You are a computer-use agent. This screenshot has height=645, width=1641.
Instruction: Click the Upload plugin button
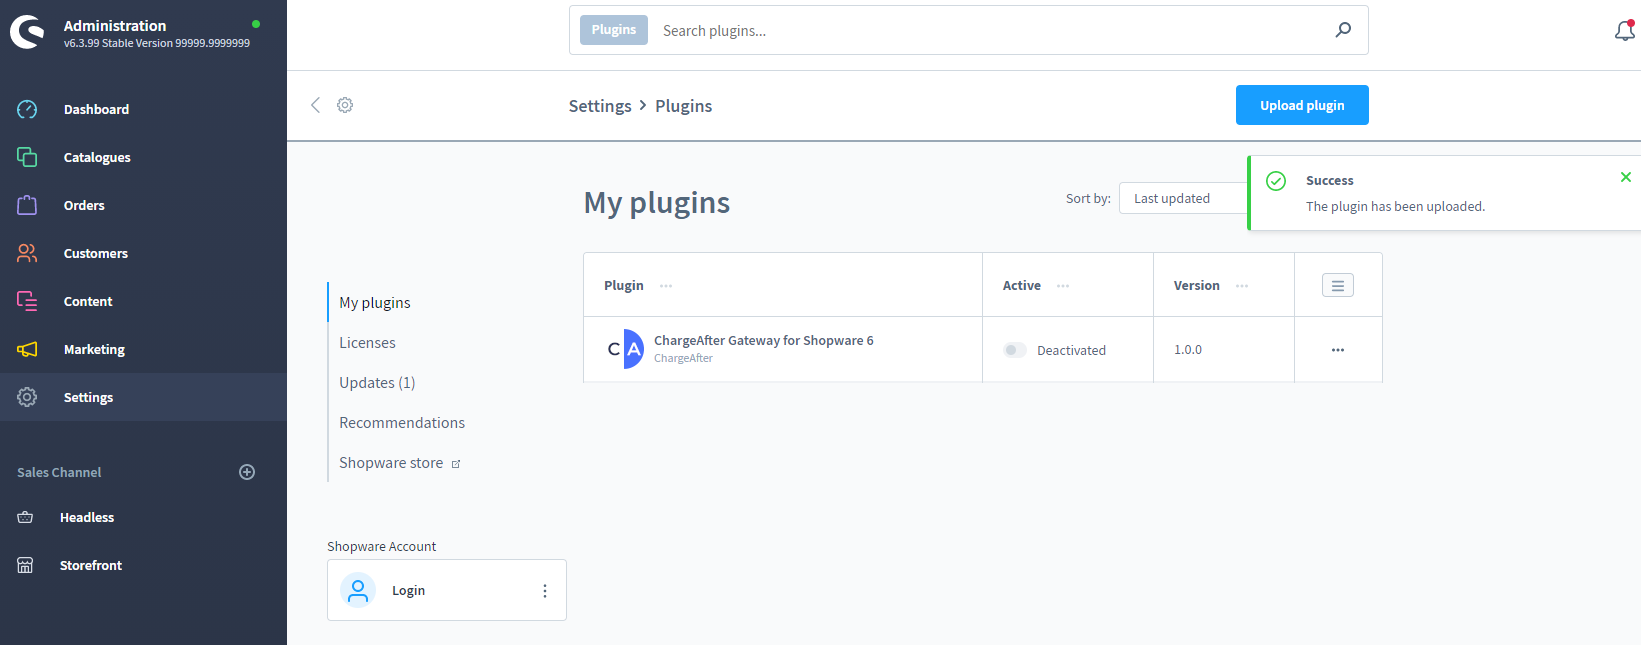point(1302,105)
